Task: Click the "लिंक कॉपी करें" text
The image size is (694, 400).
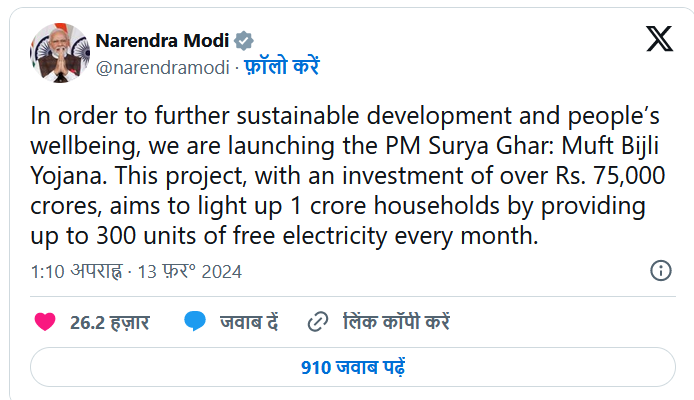Action: [x=396, y=322]
